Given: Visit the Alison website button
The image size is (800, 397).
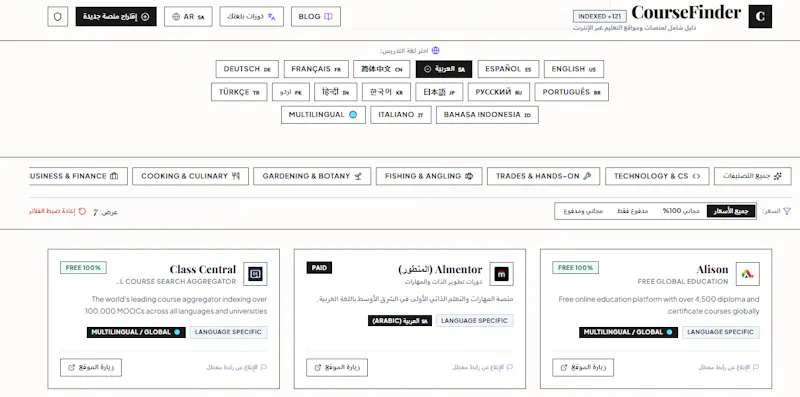Looking at the screenshot, I should point(583,367).
